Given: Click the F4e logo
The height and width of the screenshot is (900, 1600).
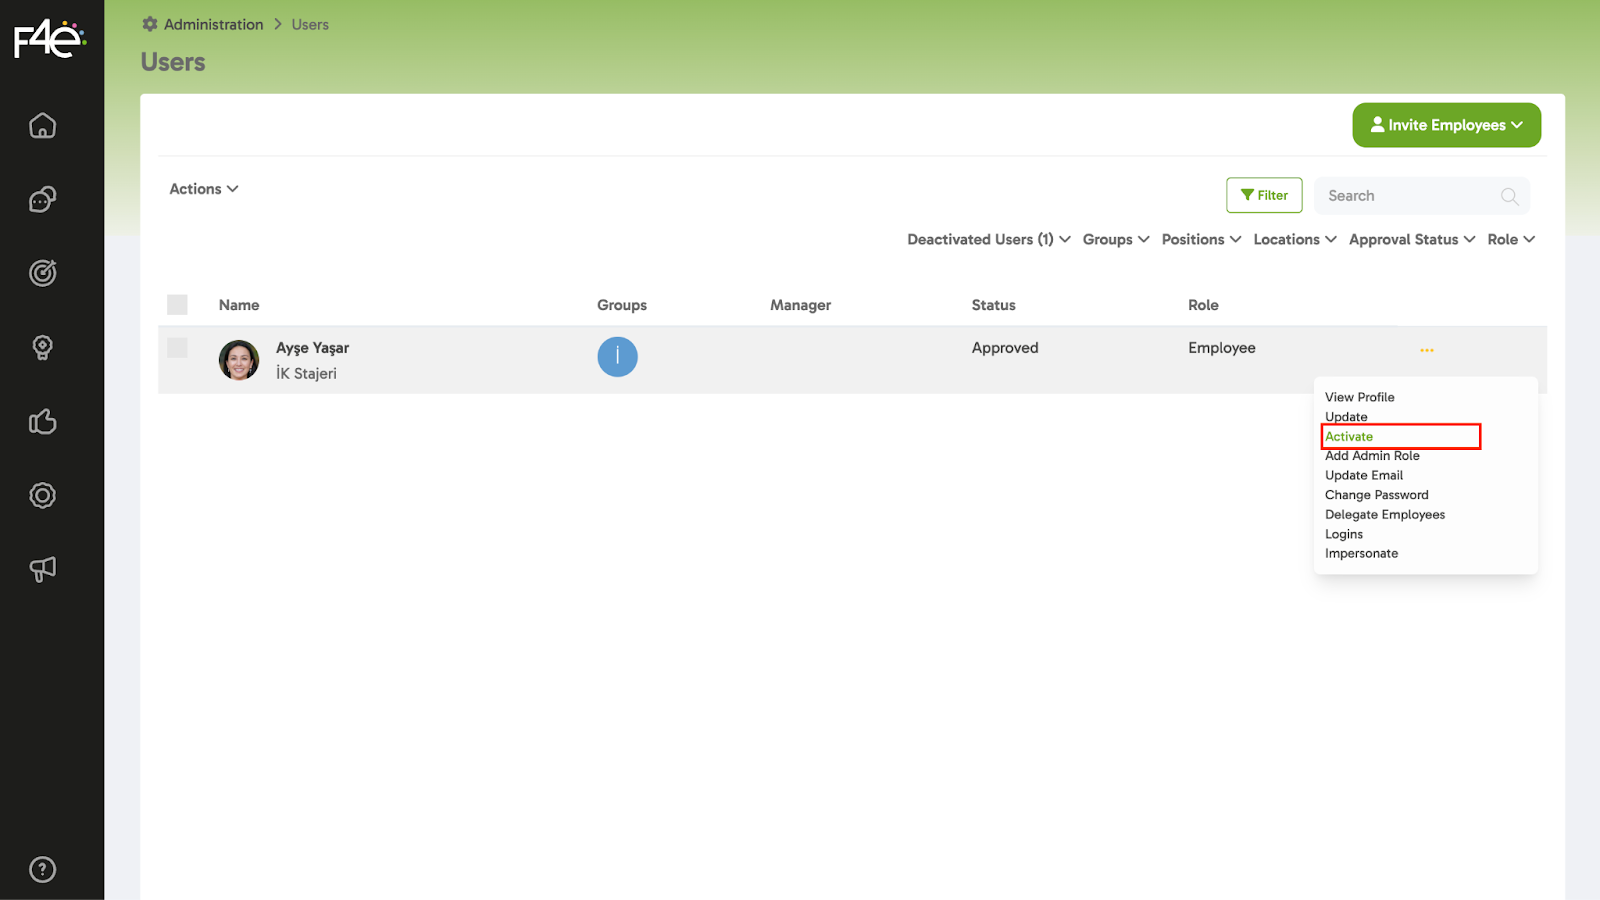Looking at the screenshot, I should coord(49,40).
